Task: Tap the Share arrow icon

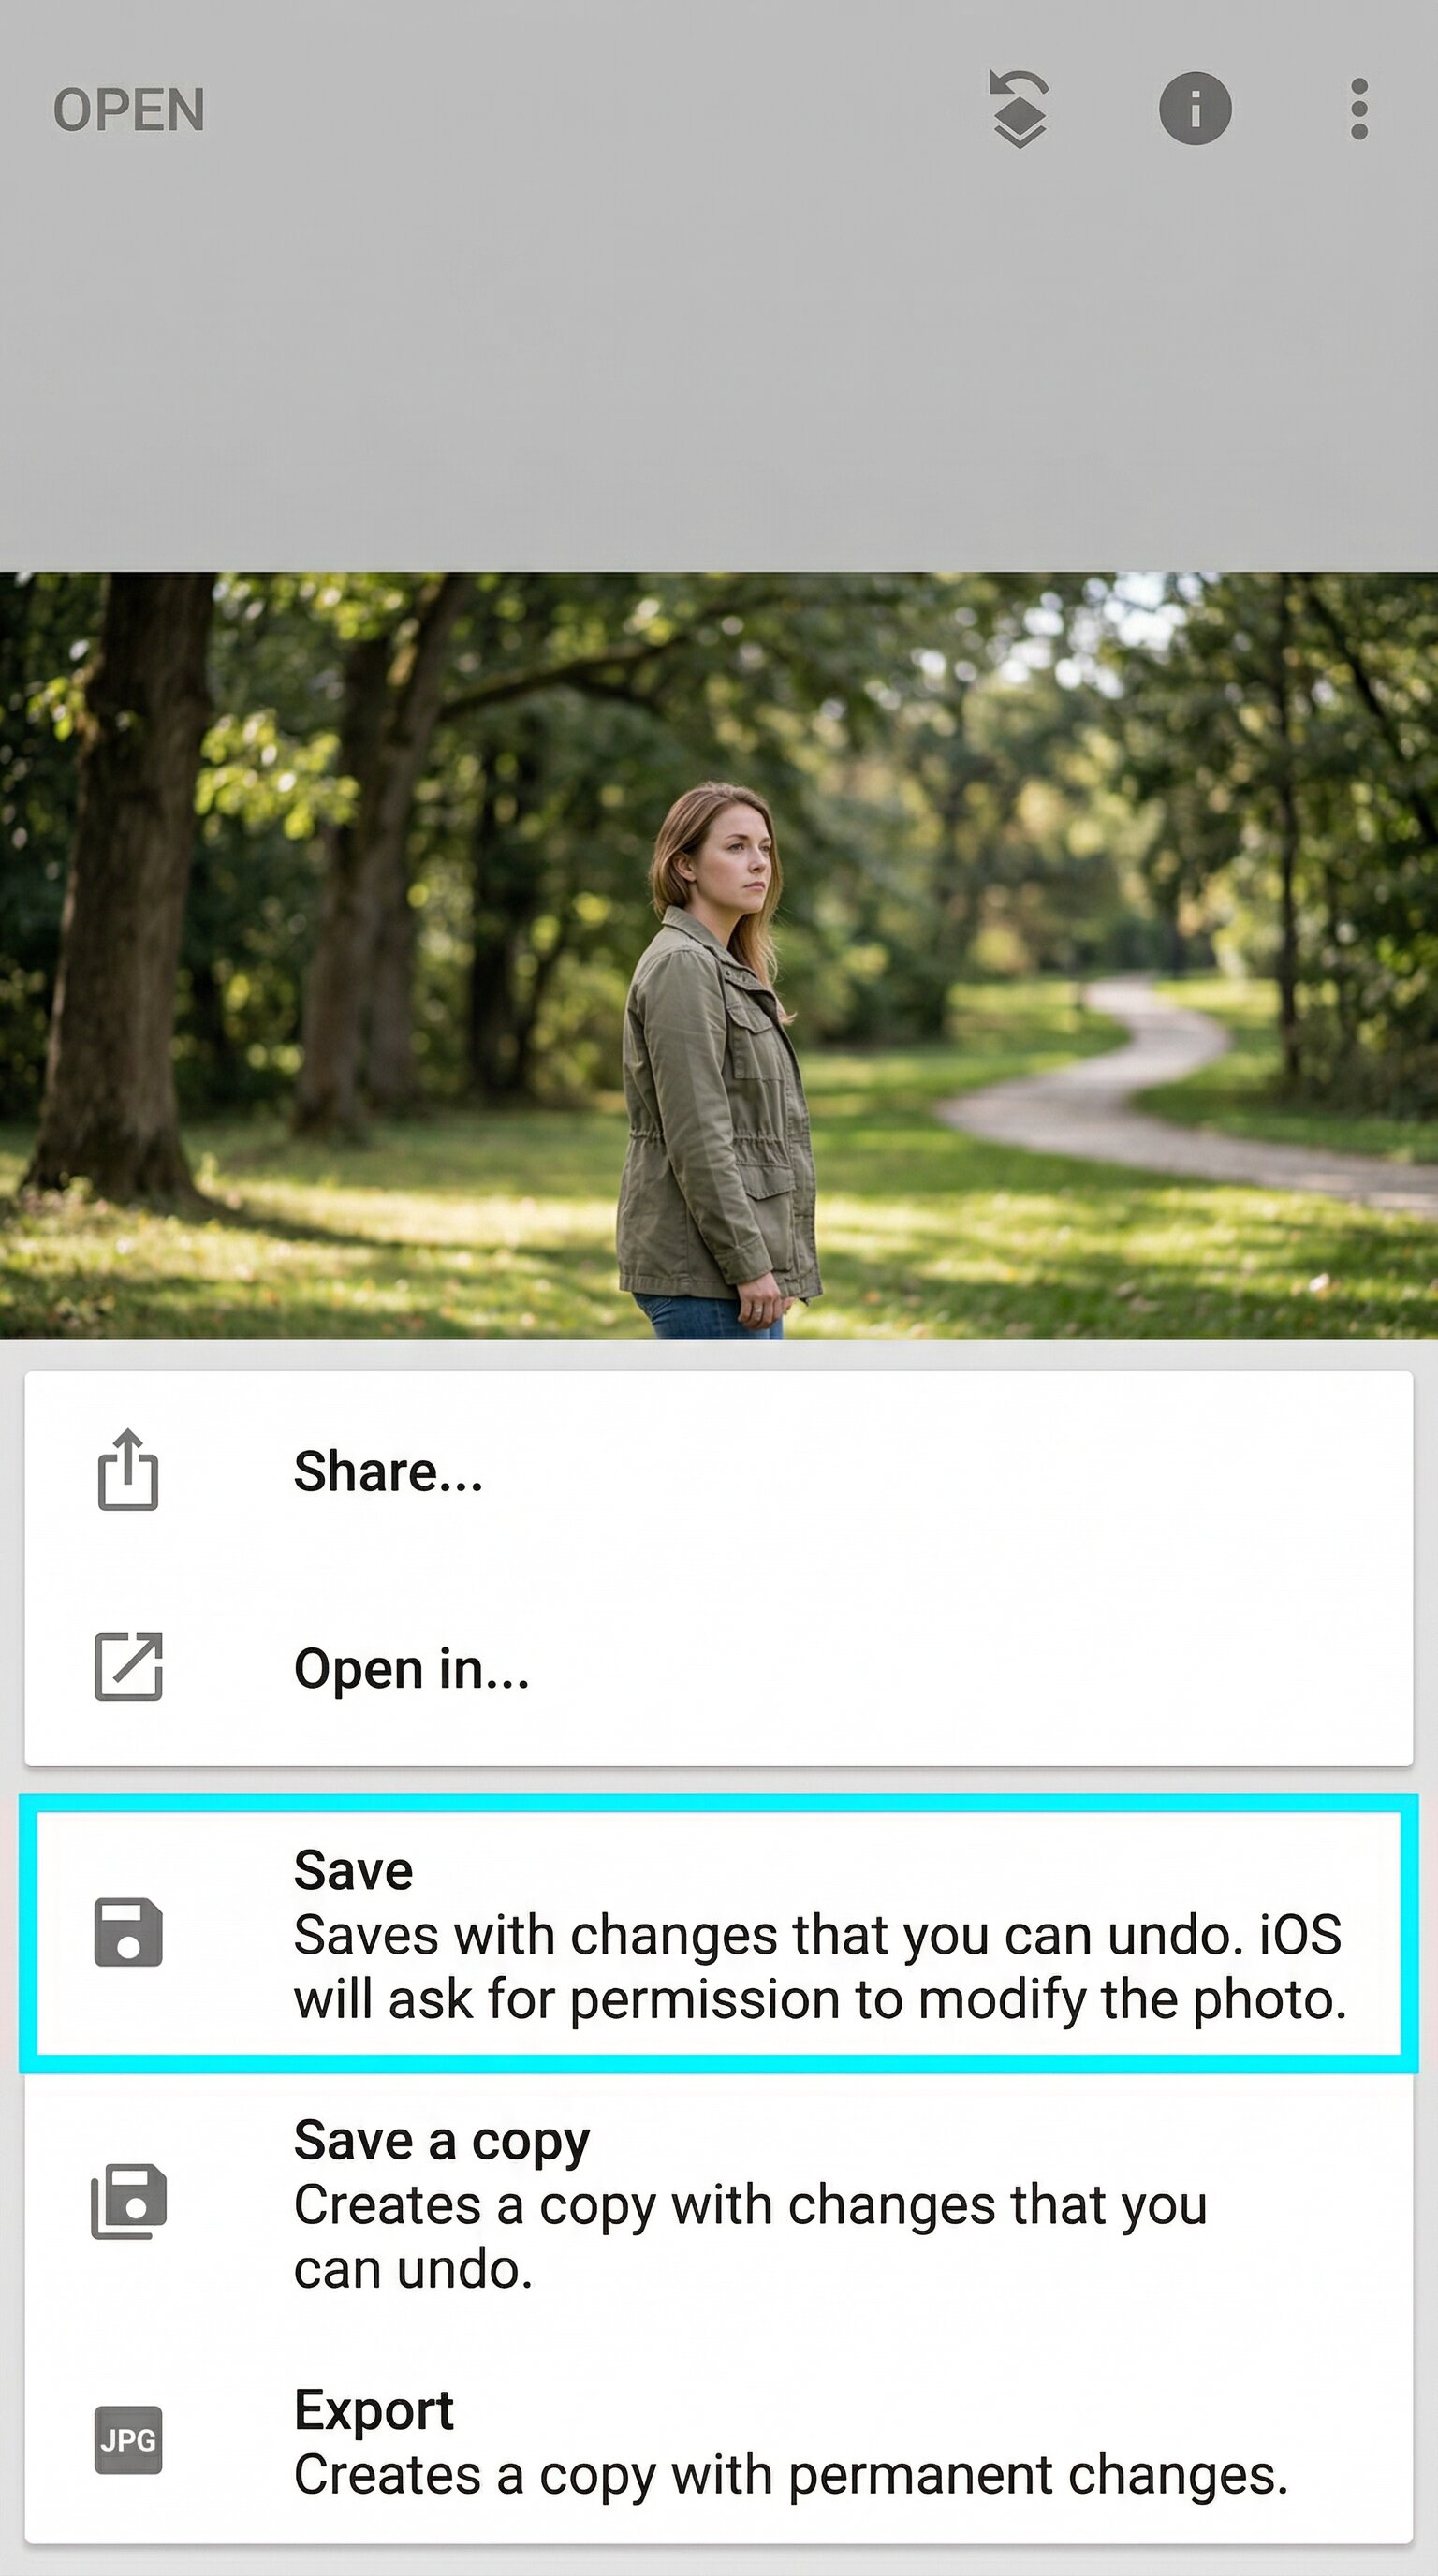Action: [128, 1470]
